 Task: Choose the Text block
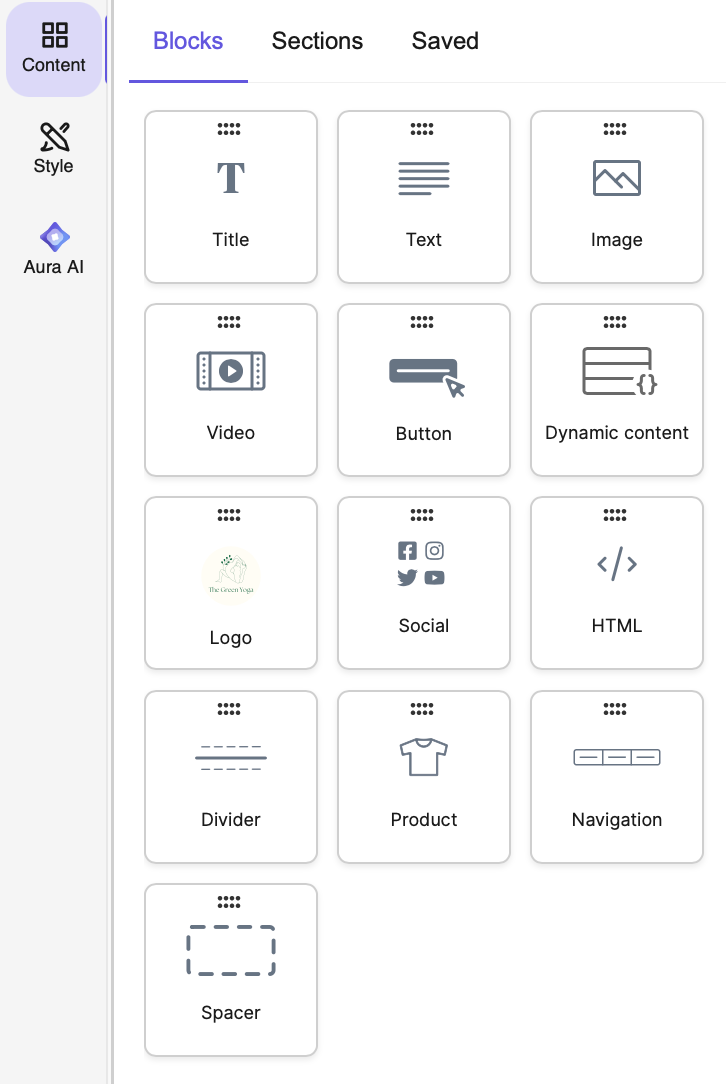pyautogui.click(x=424, y=197)
